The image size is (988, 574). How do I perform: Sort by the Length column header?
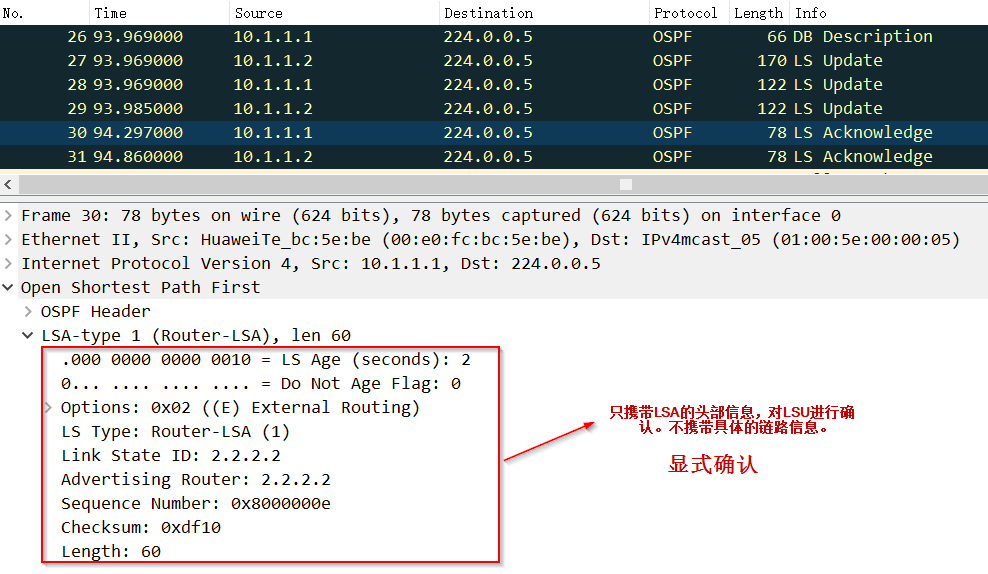click(759, 13)
